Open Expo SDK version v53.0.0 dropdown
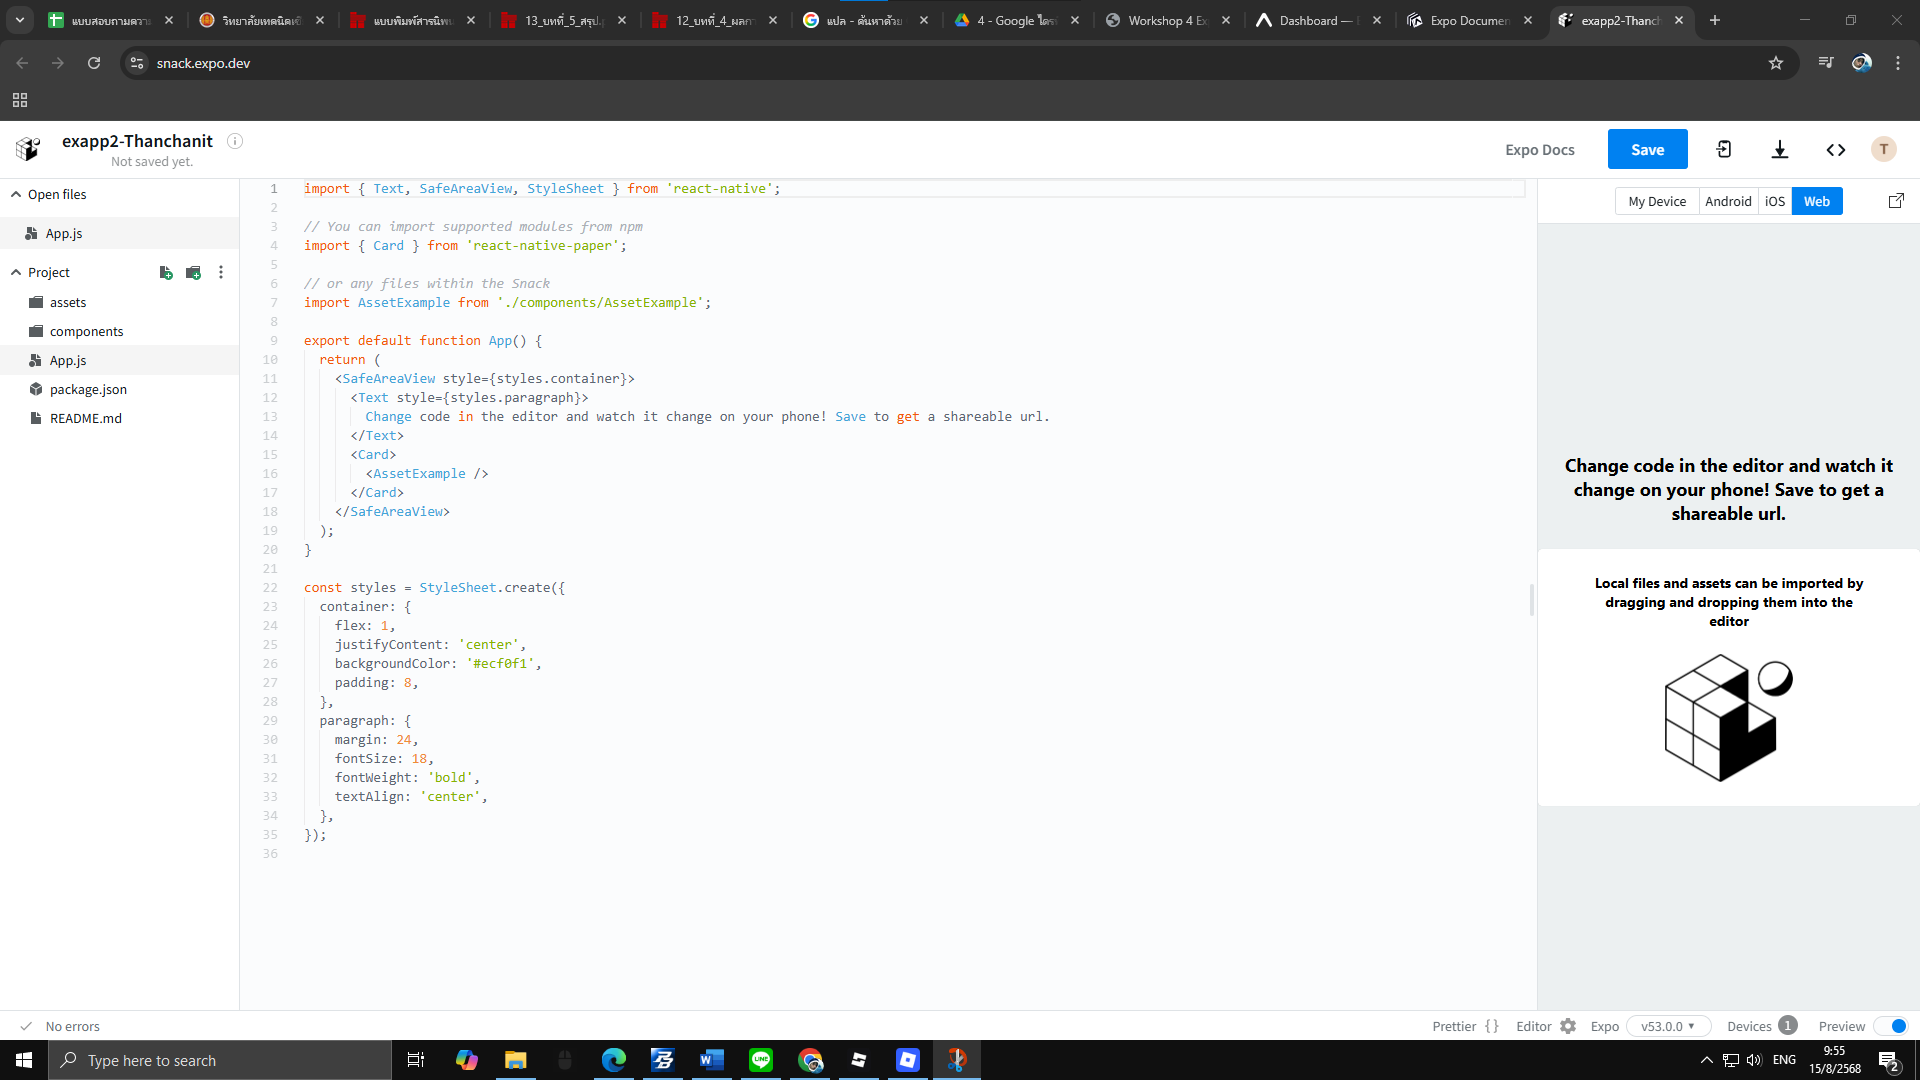 pos(1668,1026)
